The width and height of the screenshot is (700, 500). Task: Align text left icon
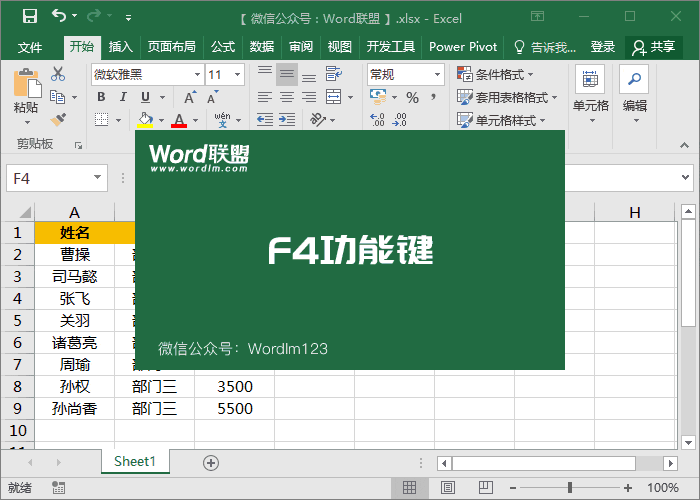[265, 97]
